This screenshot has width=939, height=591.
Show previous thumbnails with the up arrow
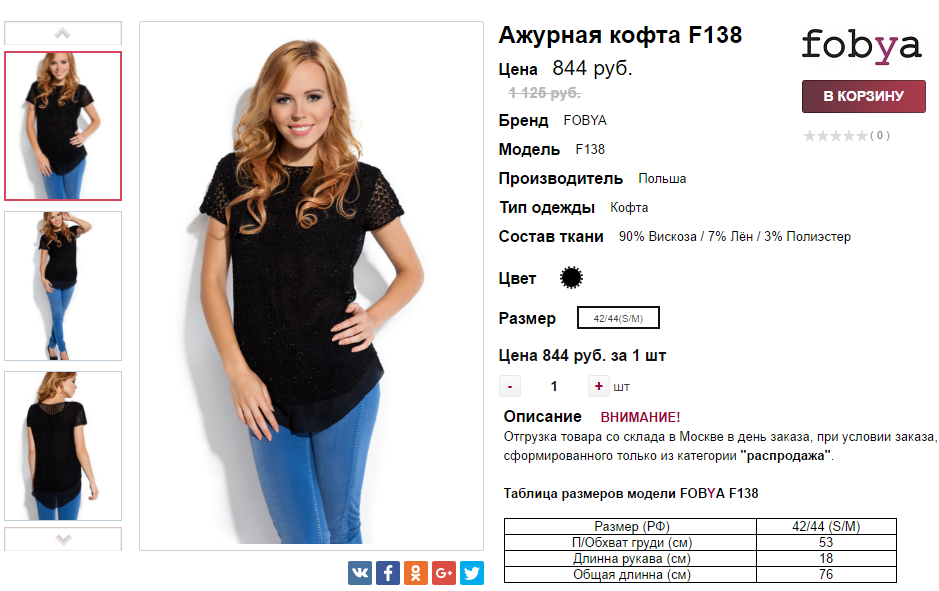63,34
